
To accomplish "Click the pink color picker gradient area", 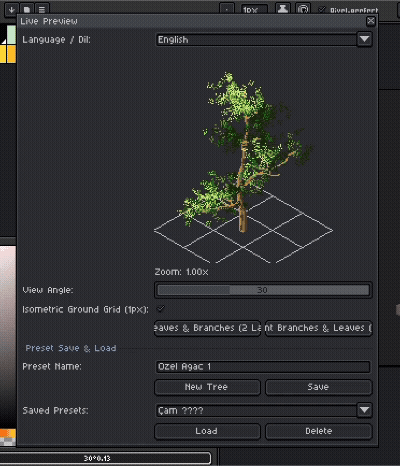I will (x=8, y=337).
